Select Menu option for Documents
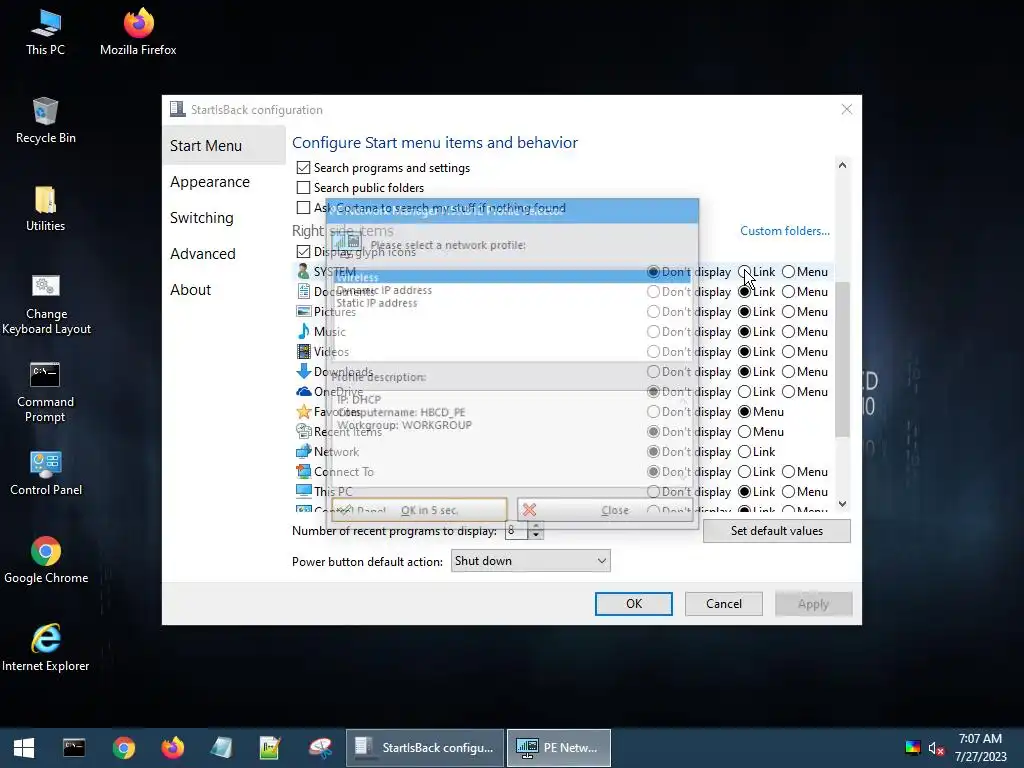 tap(788, 292)
